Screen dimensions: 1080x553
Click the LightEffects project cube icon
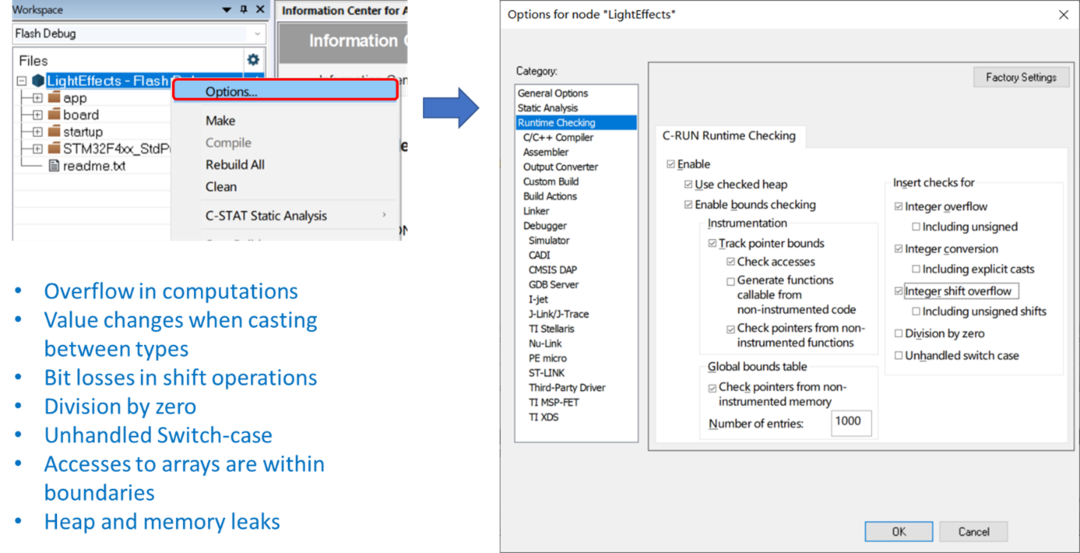click(x=37, y=81)
